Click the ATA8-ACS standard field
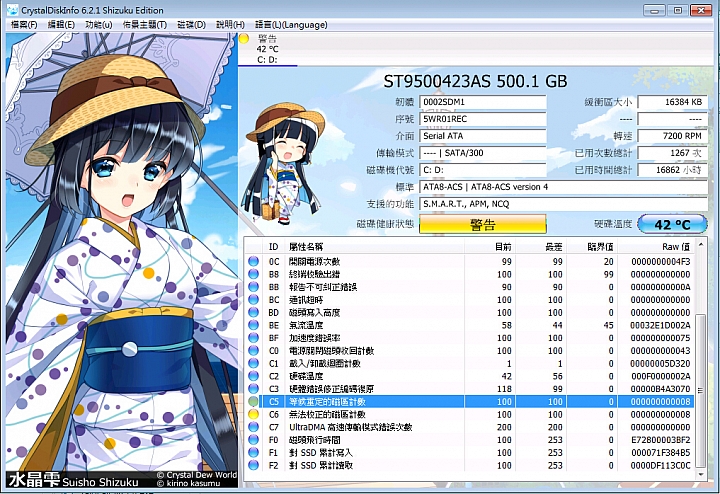The height and width of the screenshot is (494, 720). click(563, 187)
